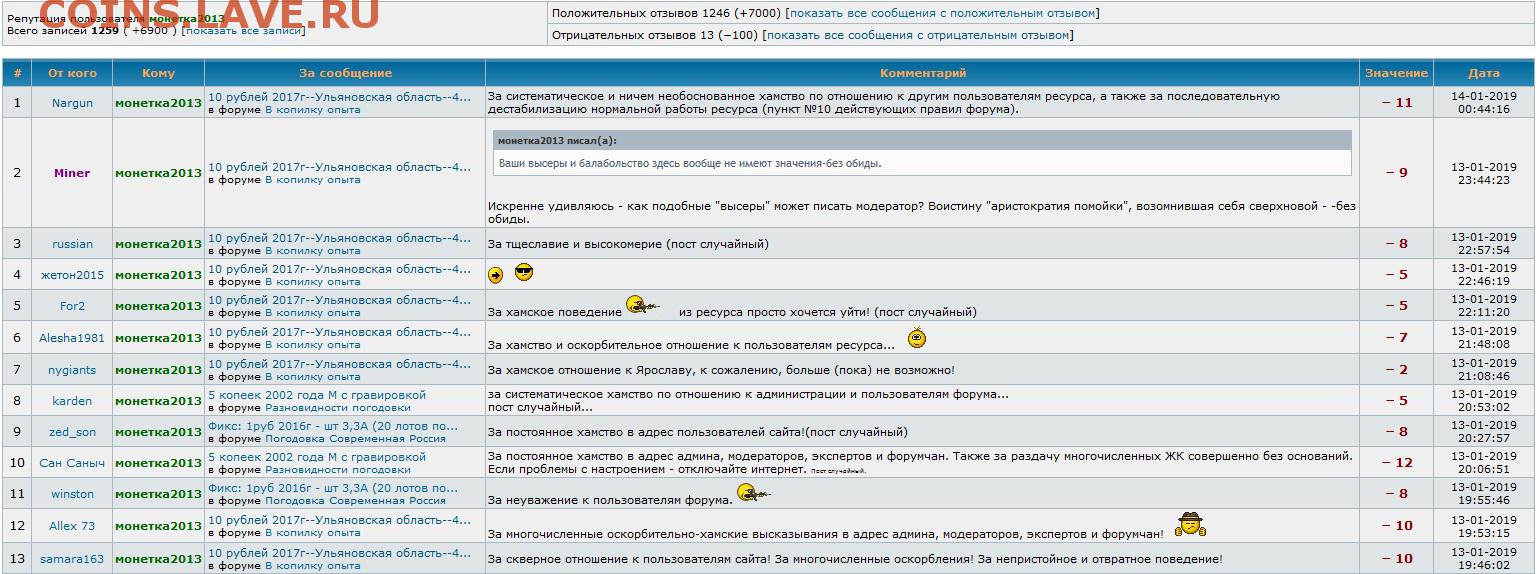Show all messages with positive feedback
The image size is (1538, 574).
[x=942, y=13]
